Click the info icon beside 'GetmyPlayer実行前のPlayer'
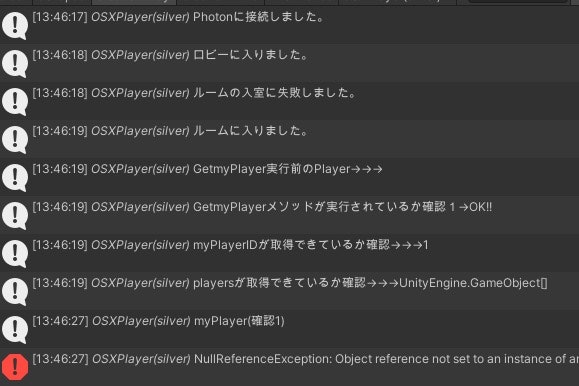Viewport: 579px width, 386px height. tap(15, 178)
